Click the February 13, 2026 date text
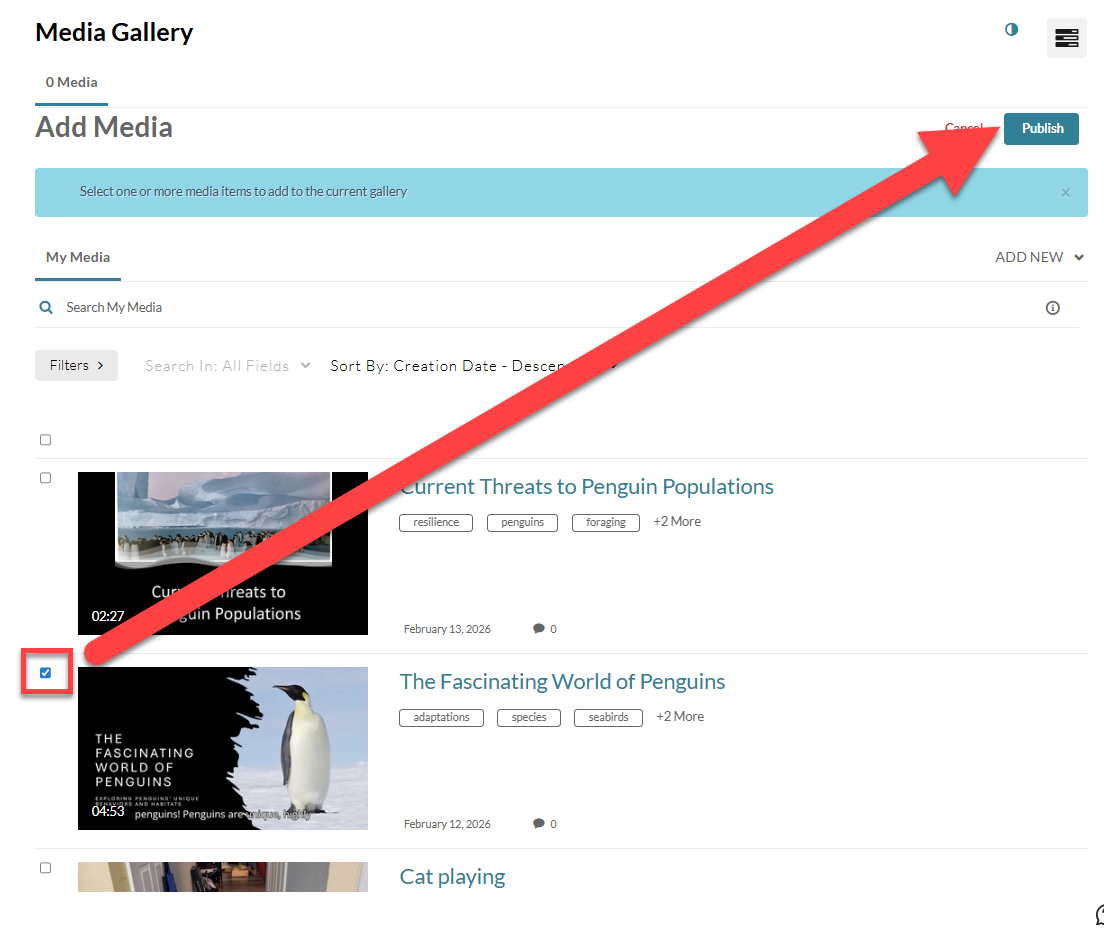This screenshot has height=944, width=1104. point(447,629)
